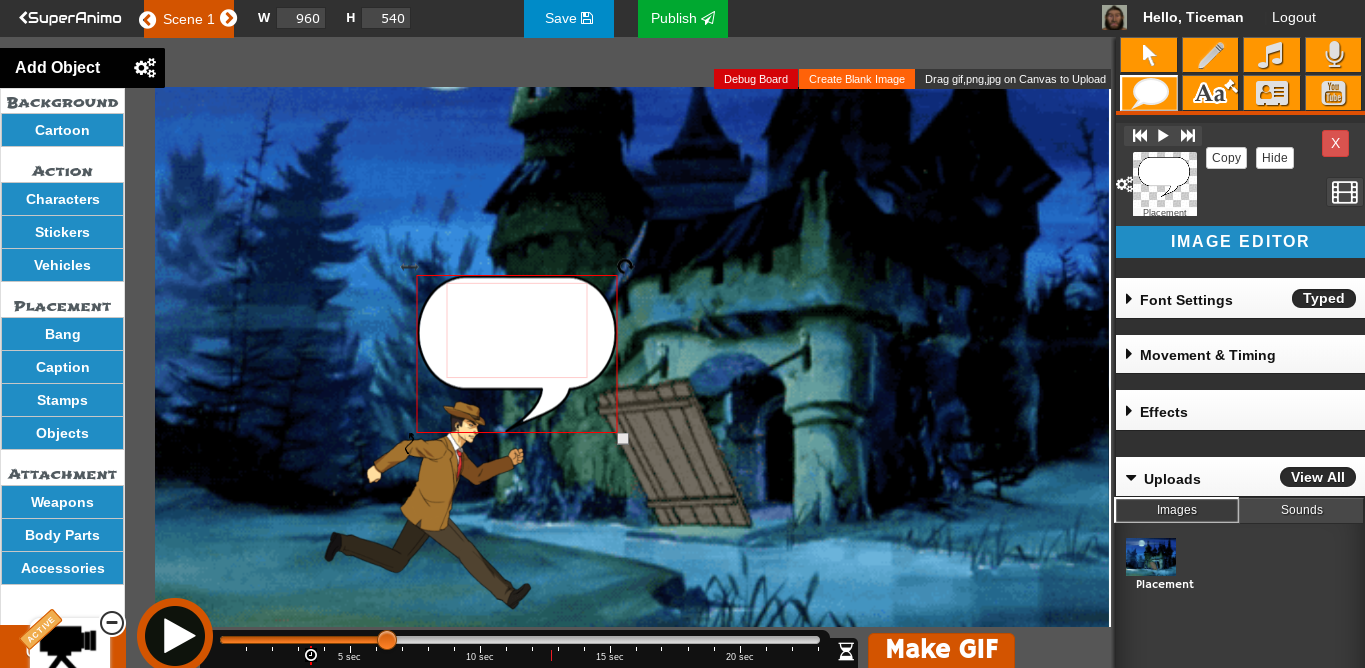The width and height of the screenshot is (1365, 668).
Task: Click the resize handle of speech bubble
Action: [x=623, y=438]
